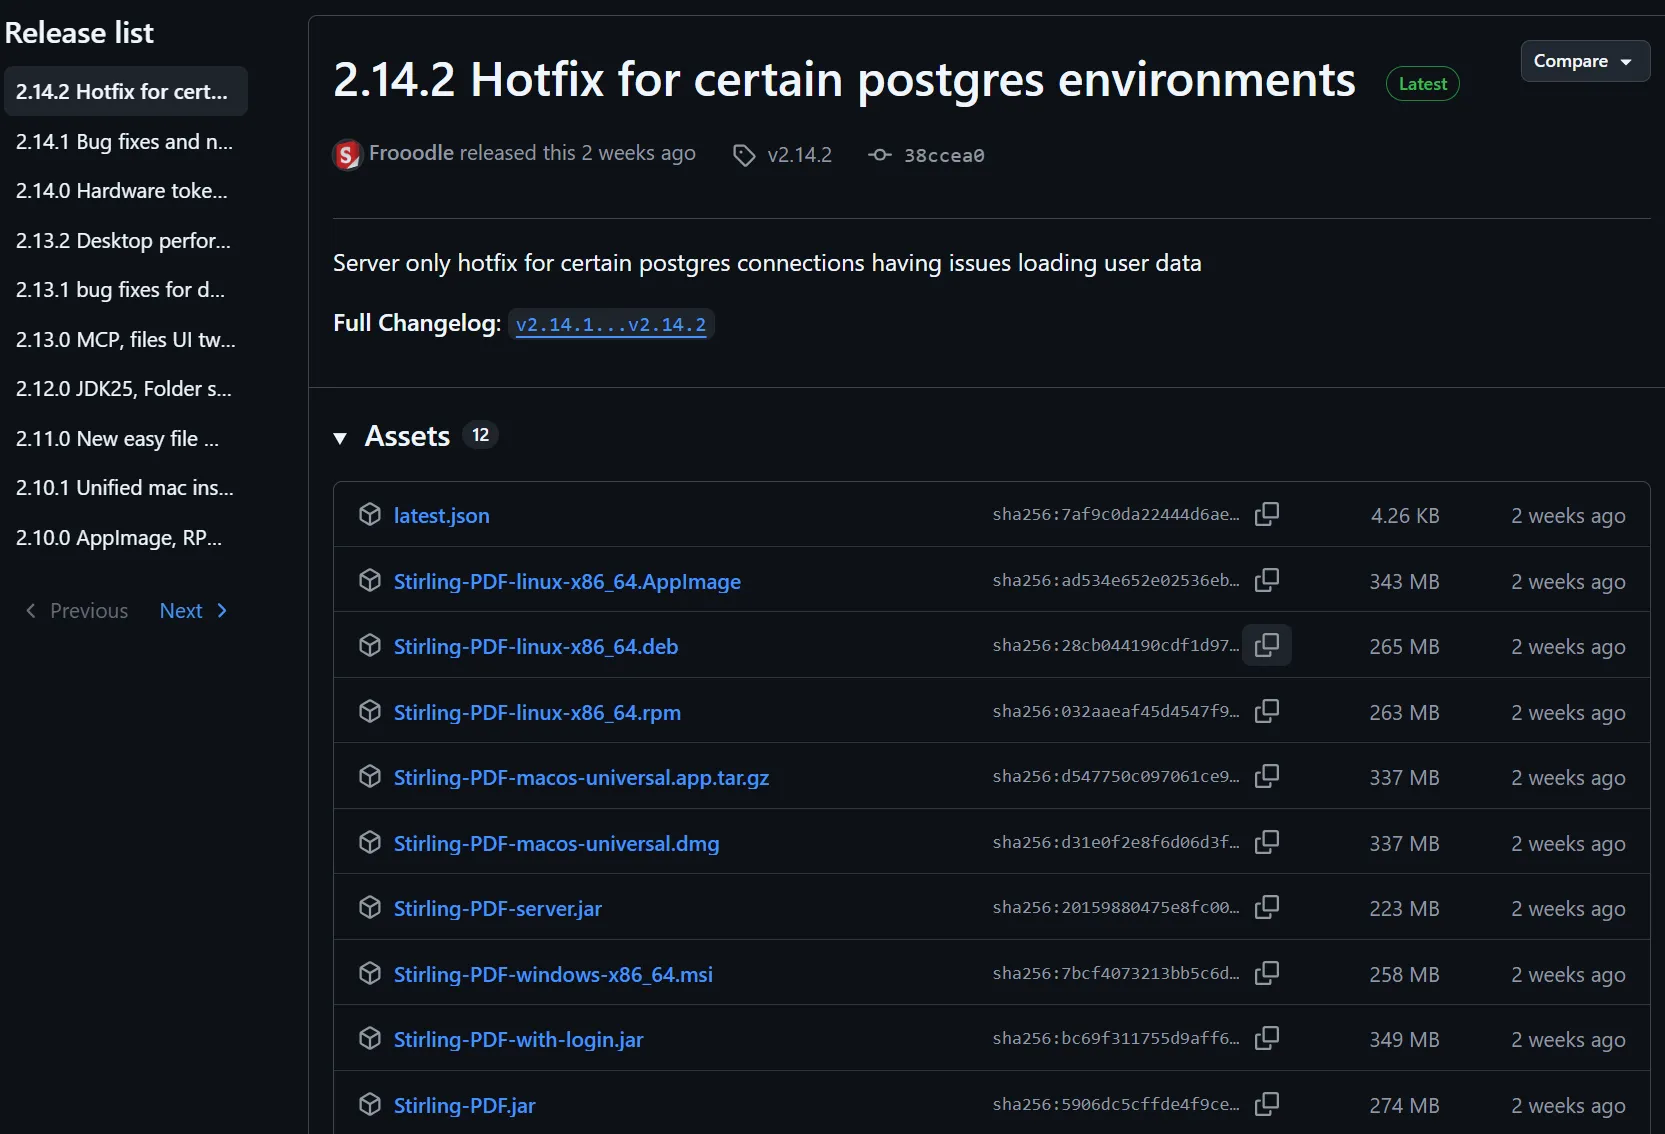Click the green Latest badge

pos(1423,84)
